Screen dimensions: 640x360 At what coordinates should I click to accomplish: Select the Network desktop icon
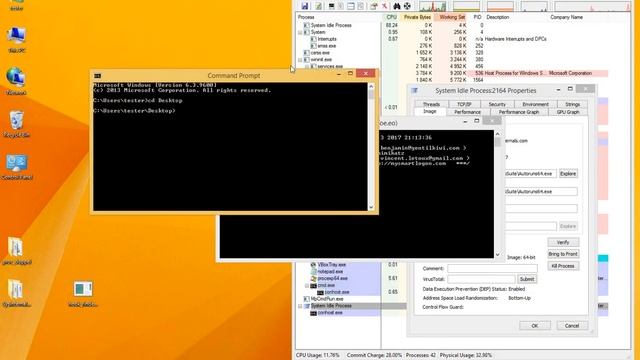[16, 82]
